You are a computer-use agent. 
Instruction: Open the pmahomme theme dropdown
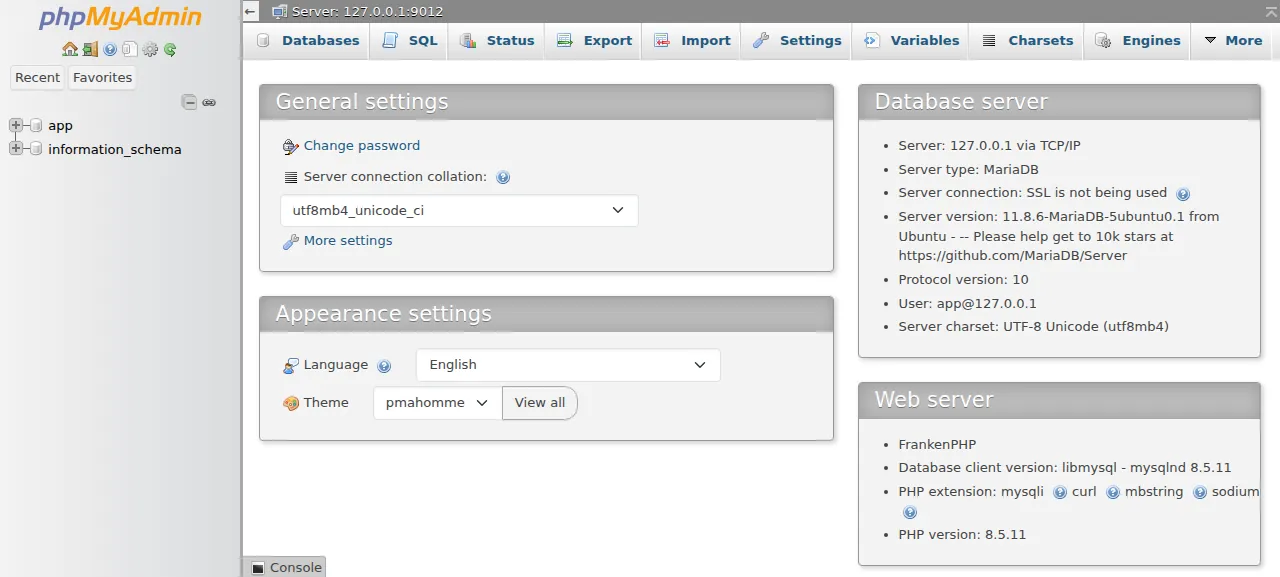pyautogui.click(x=437, y=402)
